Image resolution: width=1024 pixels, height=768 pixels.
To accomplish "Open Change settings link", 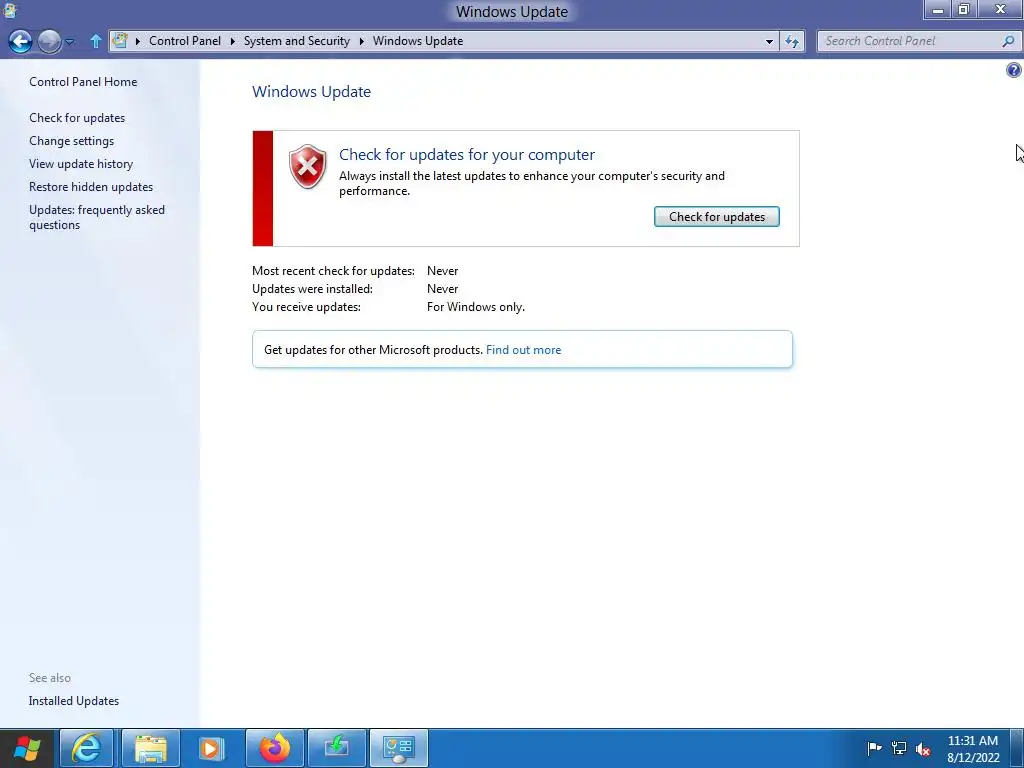I will point(71,140).
